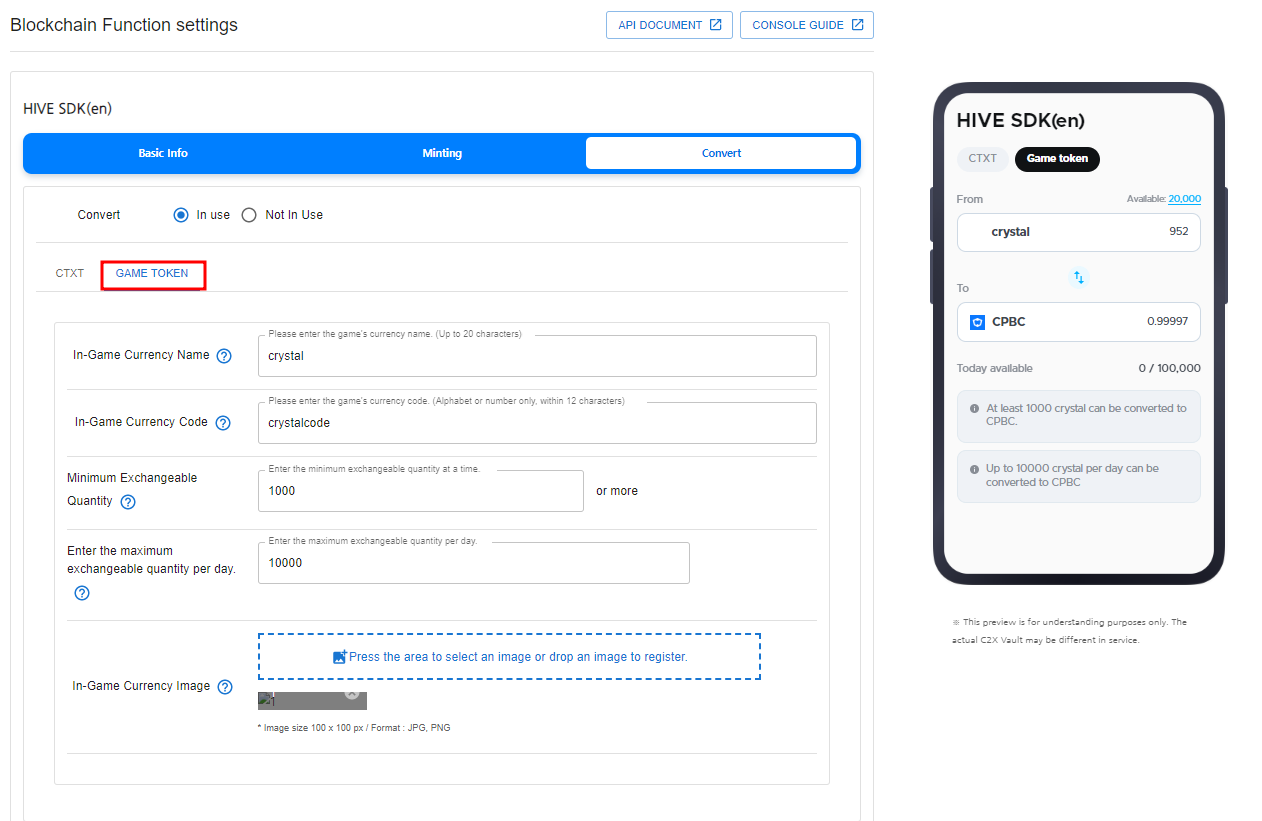Click the 'Blockchain Function settings' page title
This screenshot has height=821, width=1262.
(124, 25)
